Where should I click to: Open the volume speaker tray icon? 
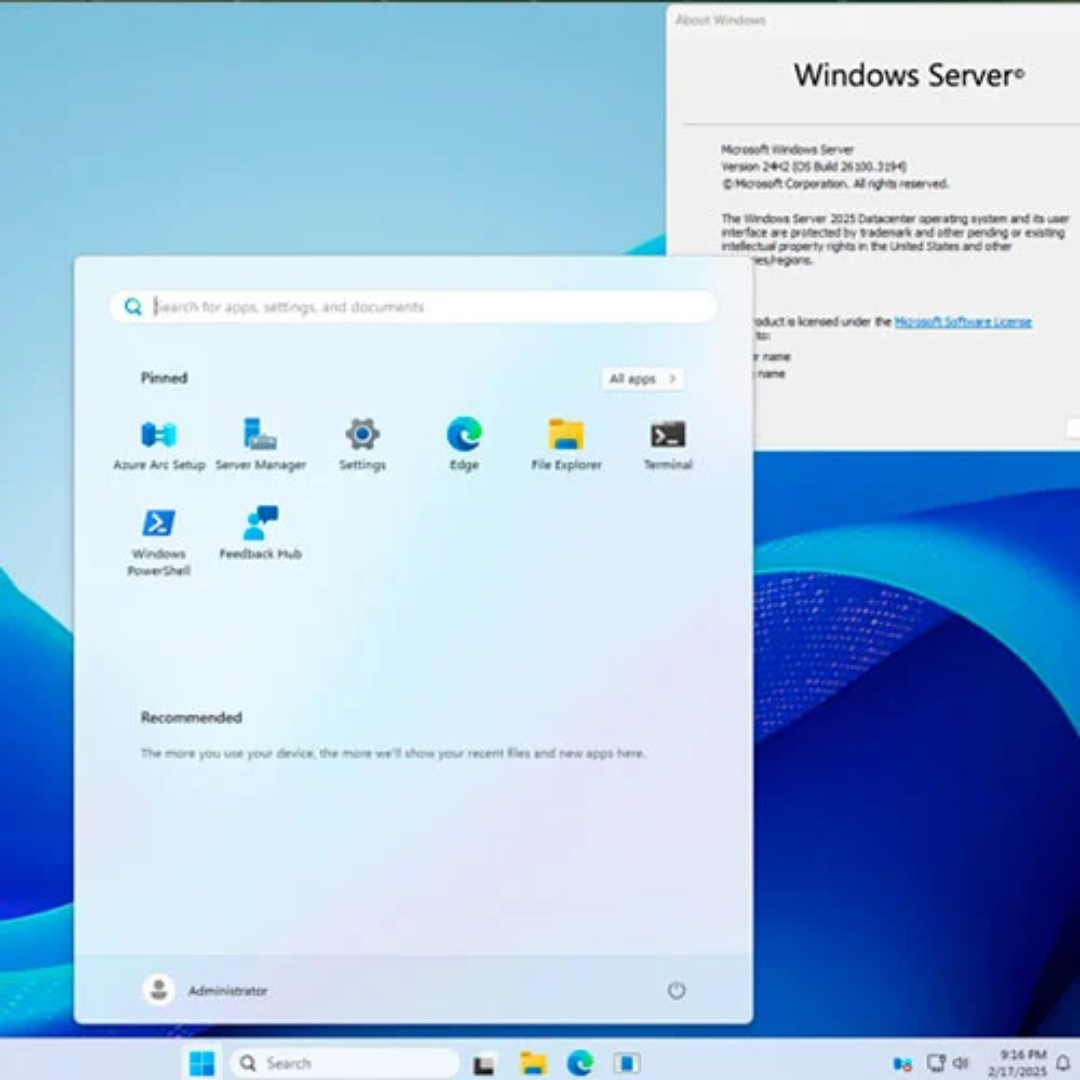click(x=961, y=1063)
